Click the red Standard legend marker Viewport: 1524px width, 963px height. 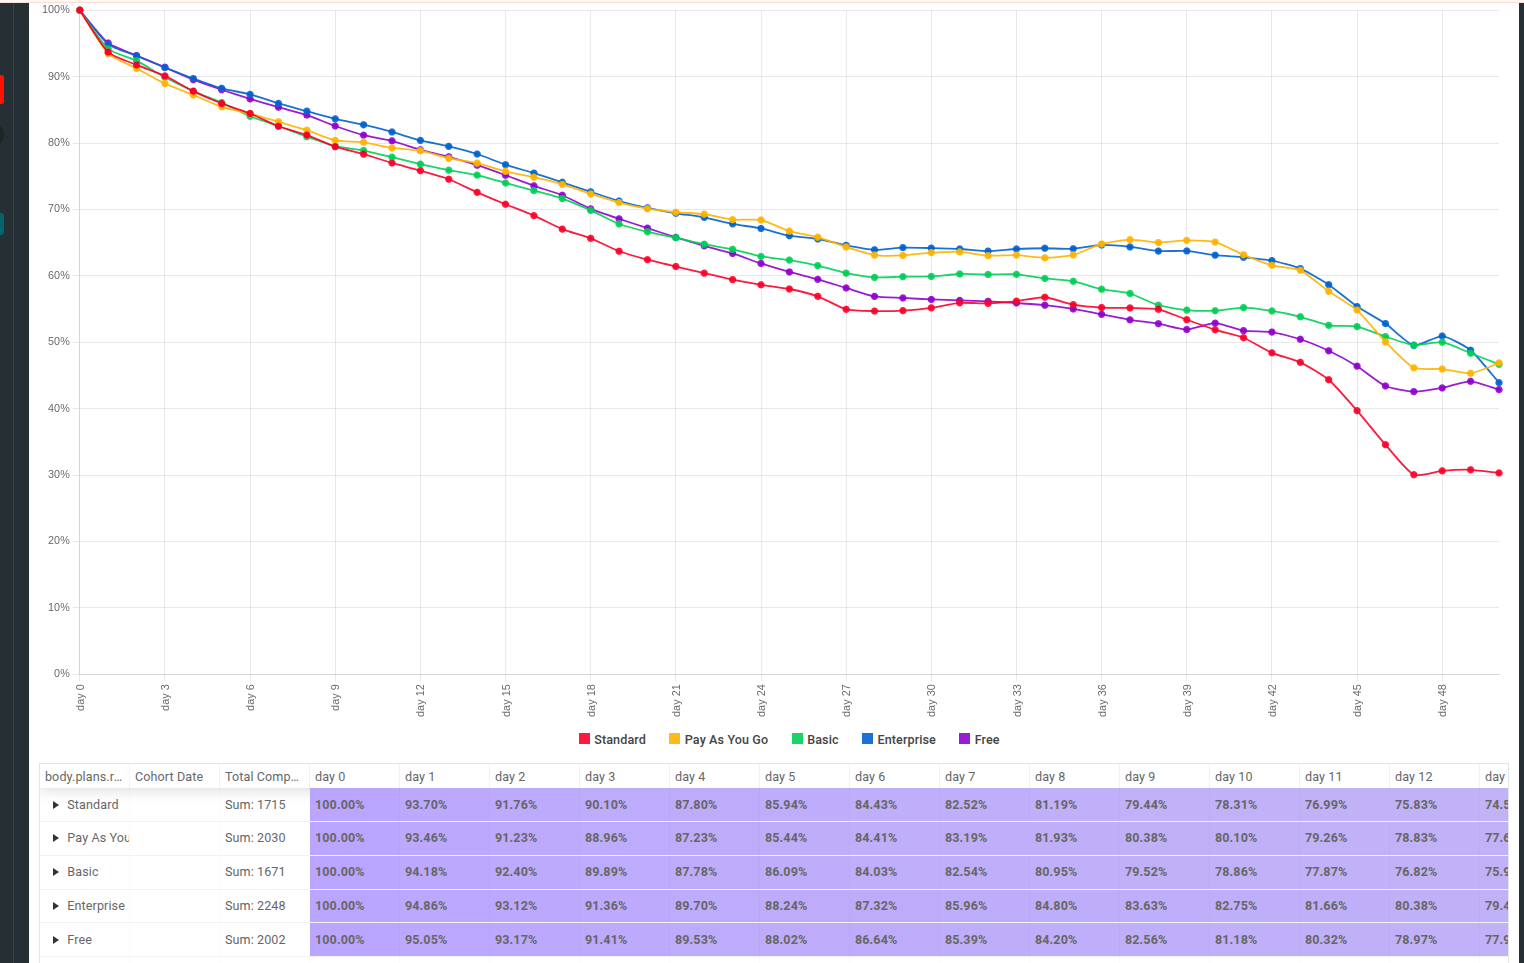pos(584,738)
